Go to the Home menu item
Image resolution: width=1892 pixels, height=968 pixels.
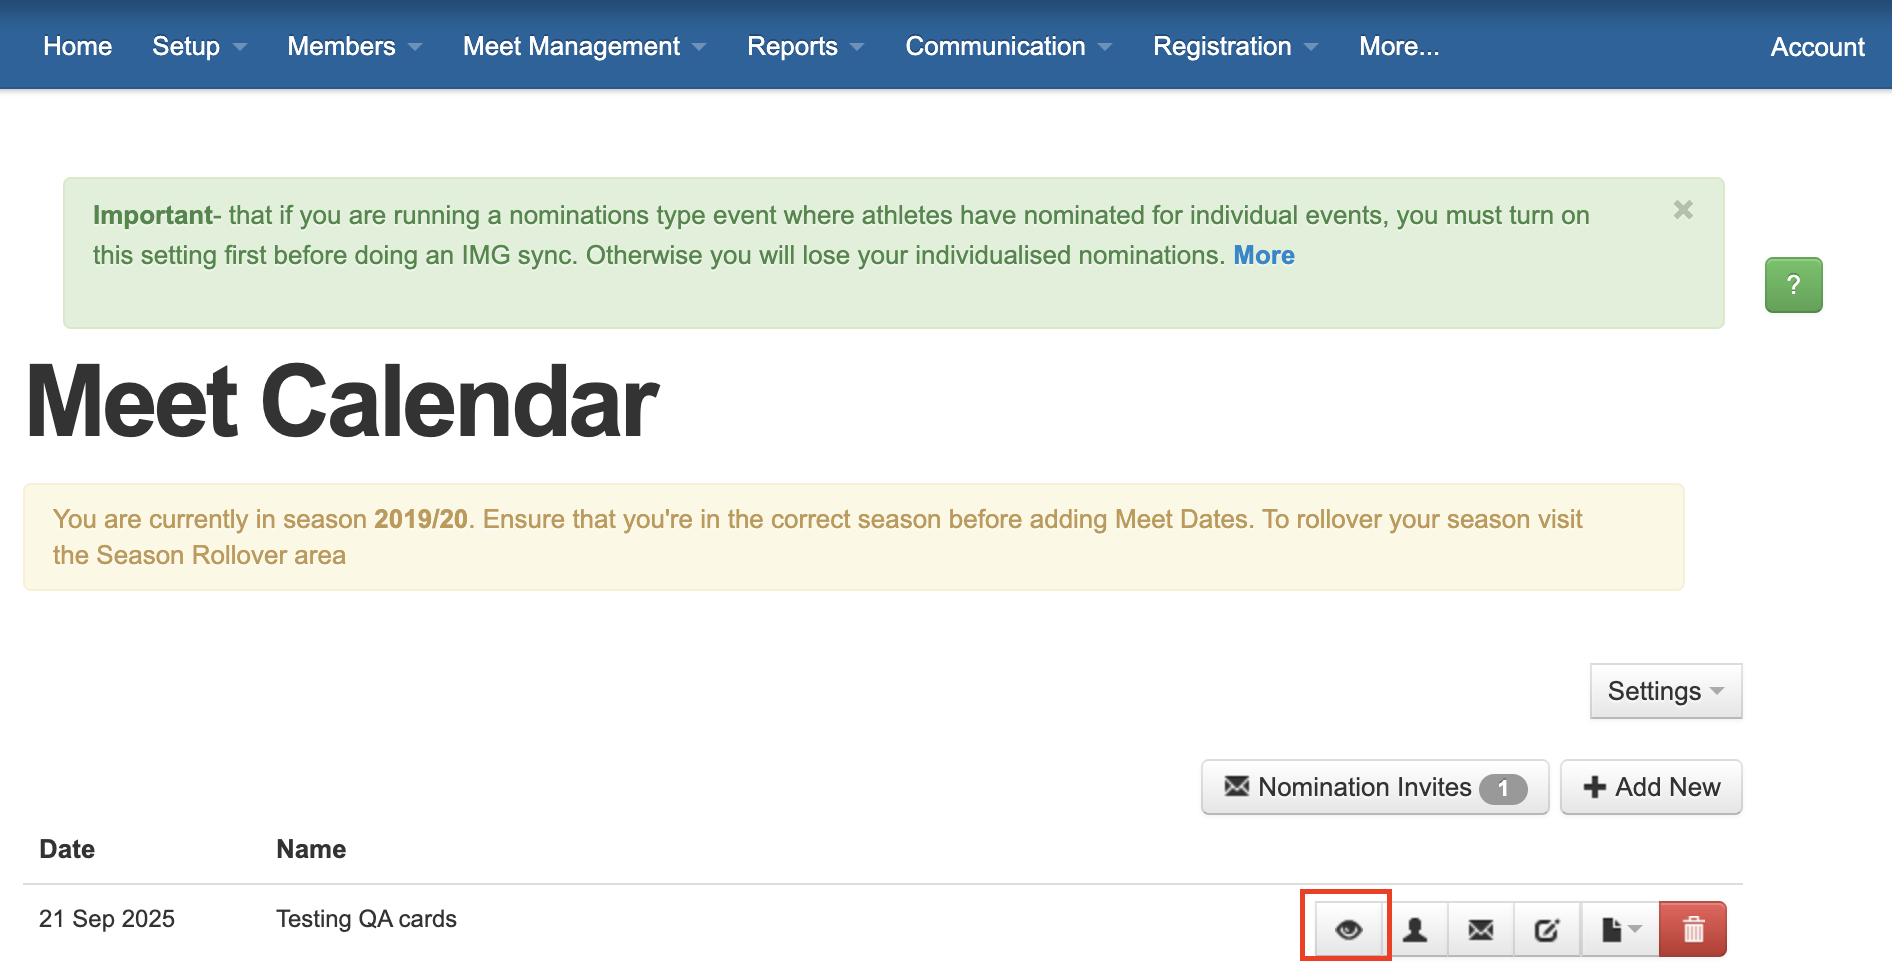click(x=77, y=46)
